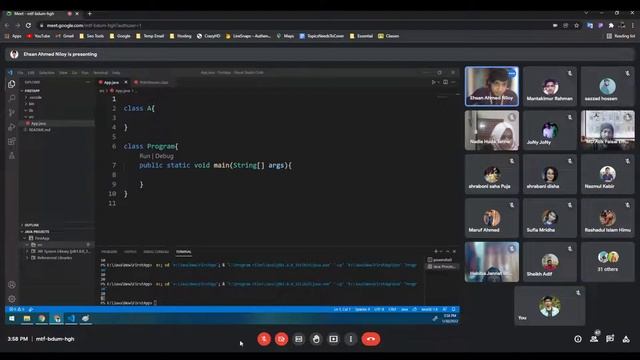
Task: Open the TopicsNeedsToCover bookmark
Action: [322, 36]
